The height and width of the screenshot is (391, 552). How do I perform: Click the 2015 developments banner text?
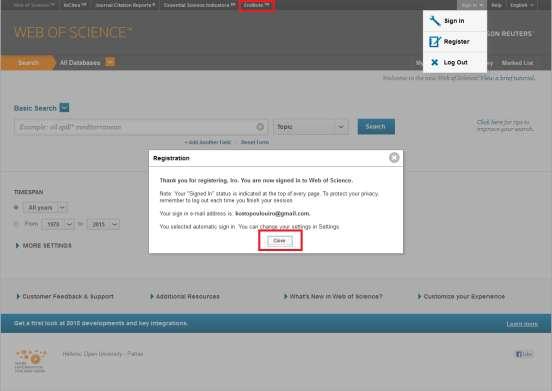(x=101, y=323)
